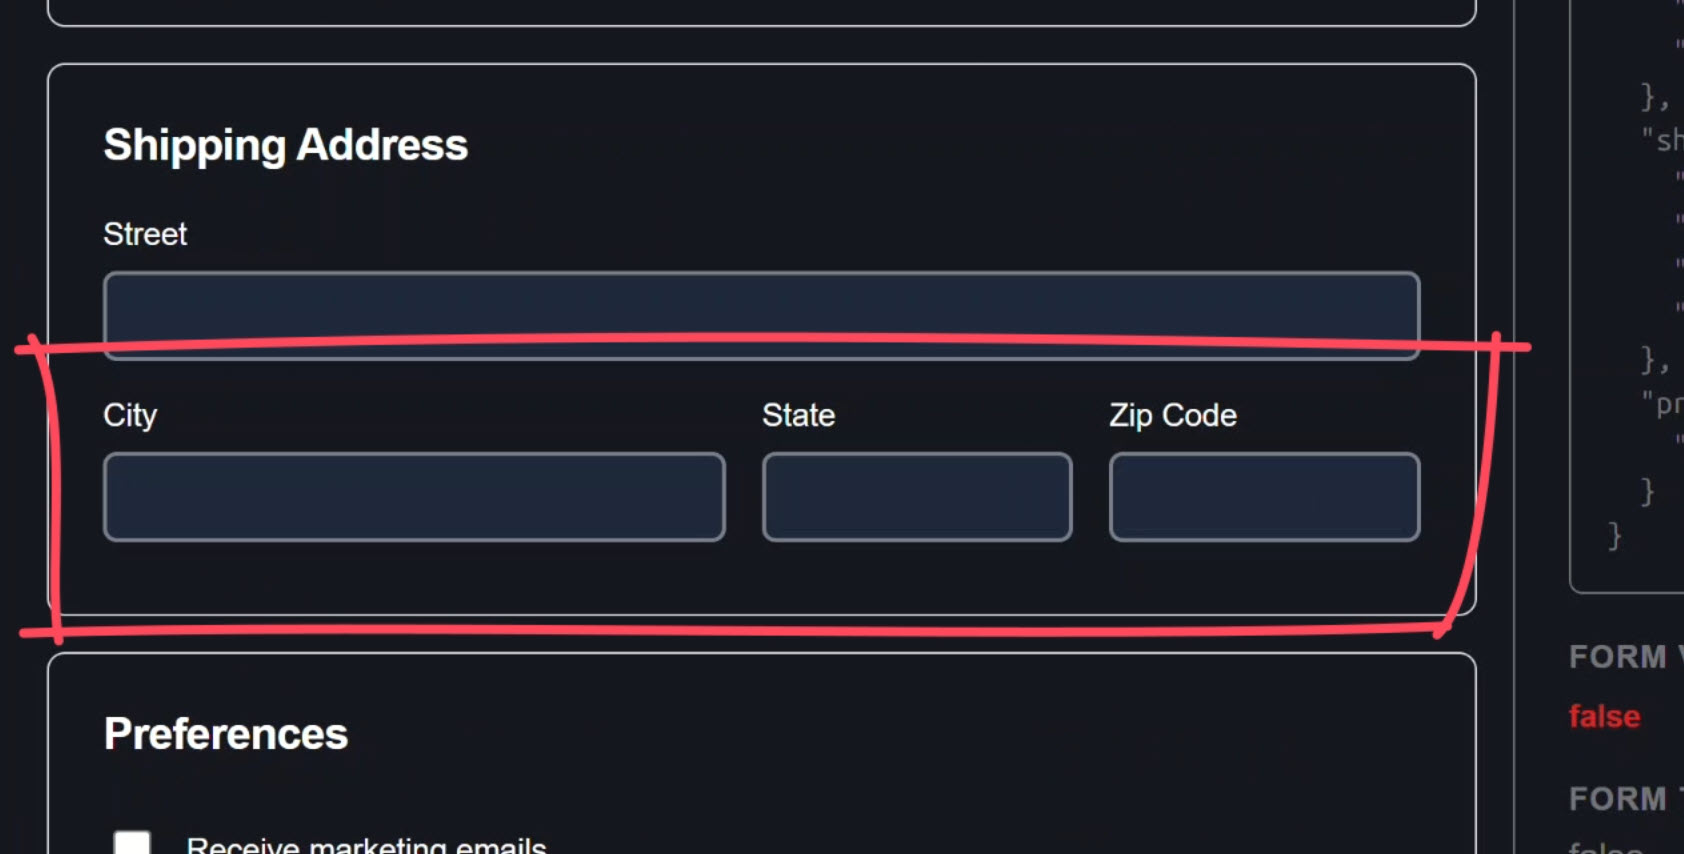This screenshot has height=854, width=1684.
Task: Select the State field label
Action: pyautogui.click(x=798, y=414)
